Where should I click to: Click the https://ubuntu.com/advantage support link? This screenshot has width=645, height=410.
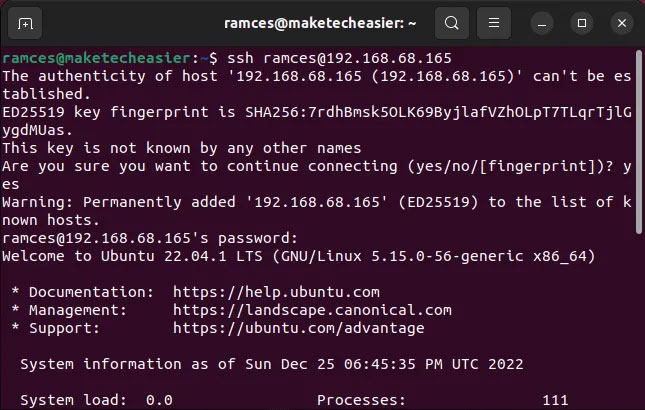point(299,328)
